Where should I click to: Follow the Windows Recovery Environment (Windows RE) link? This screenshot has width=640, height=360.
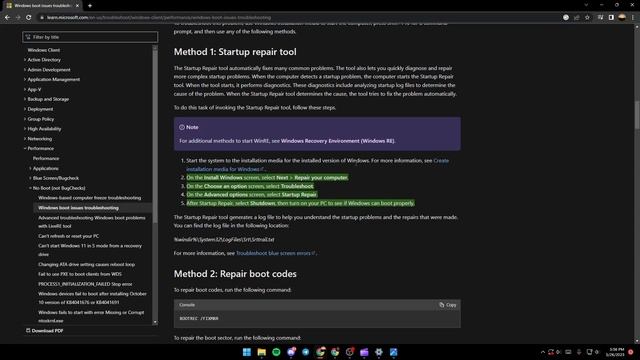pos(338,141)
